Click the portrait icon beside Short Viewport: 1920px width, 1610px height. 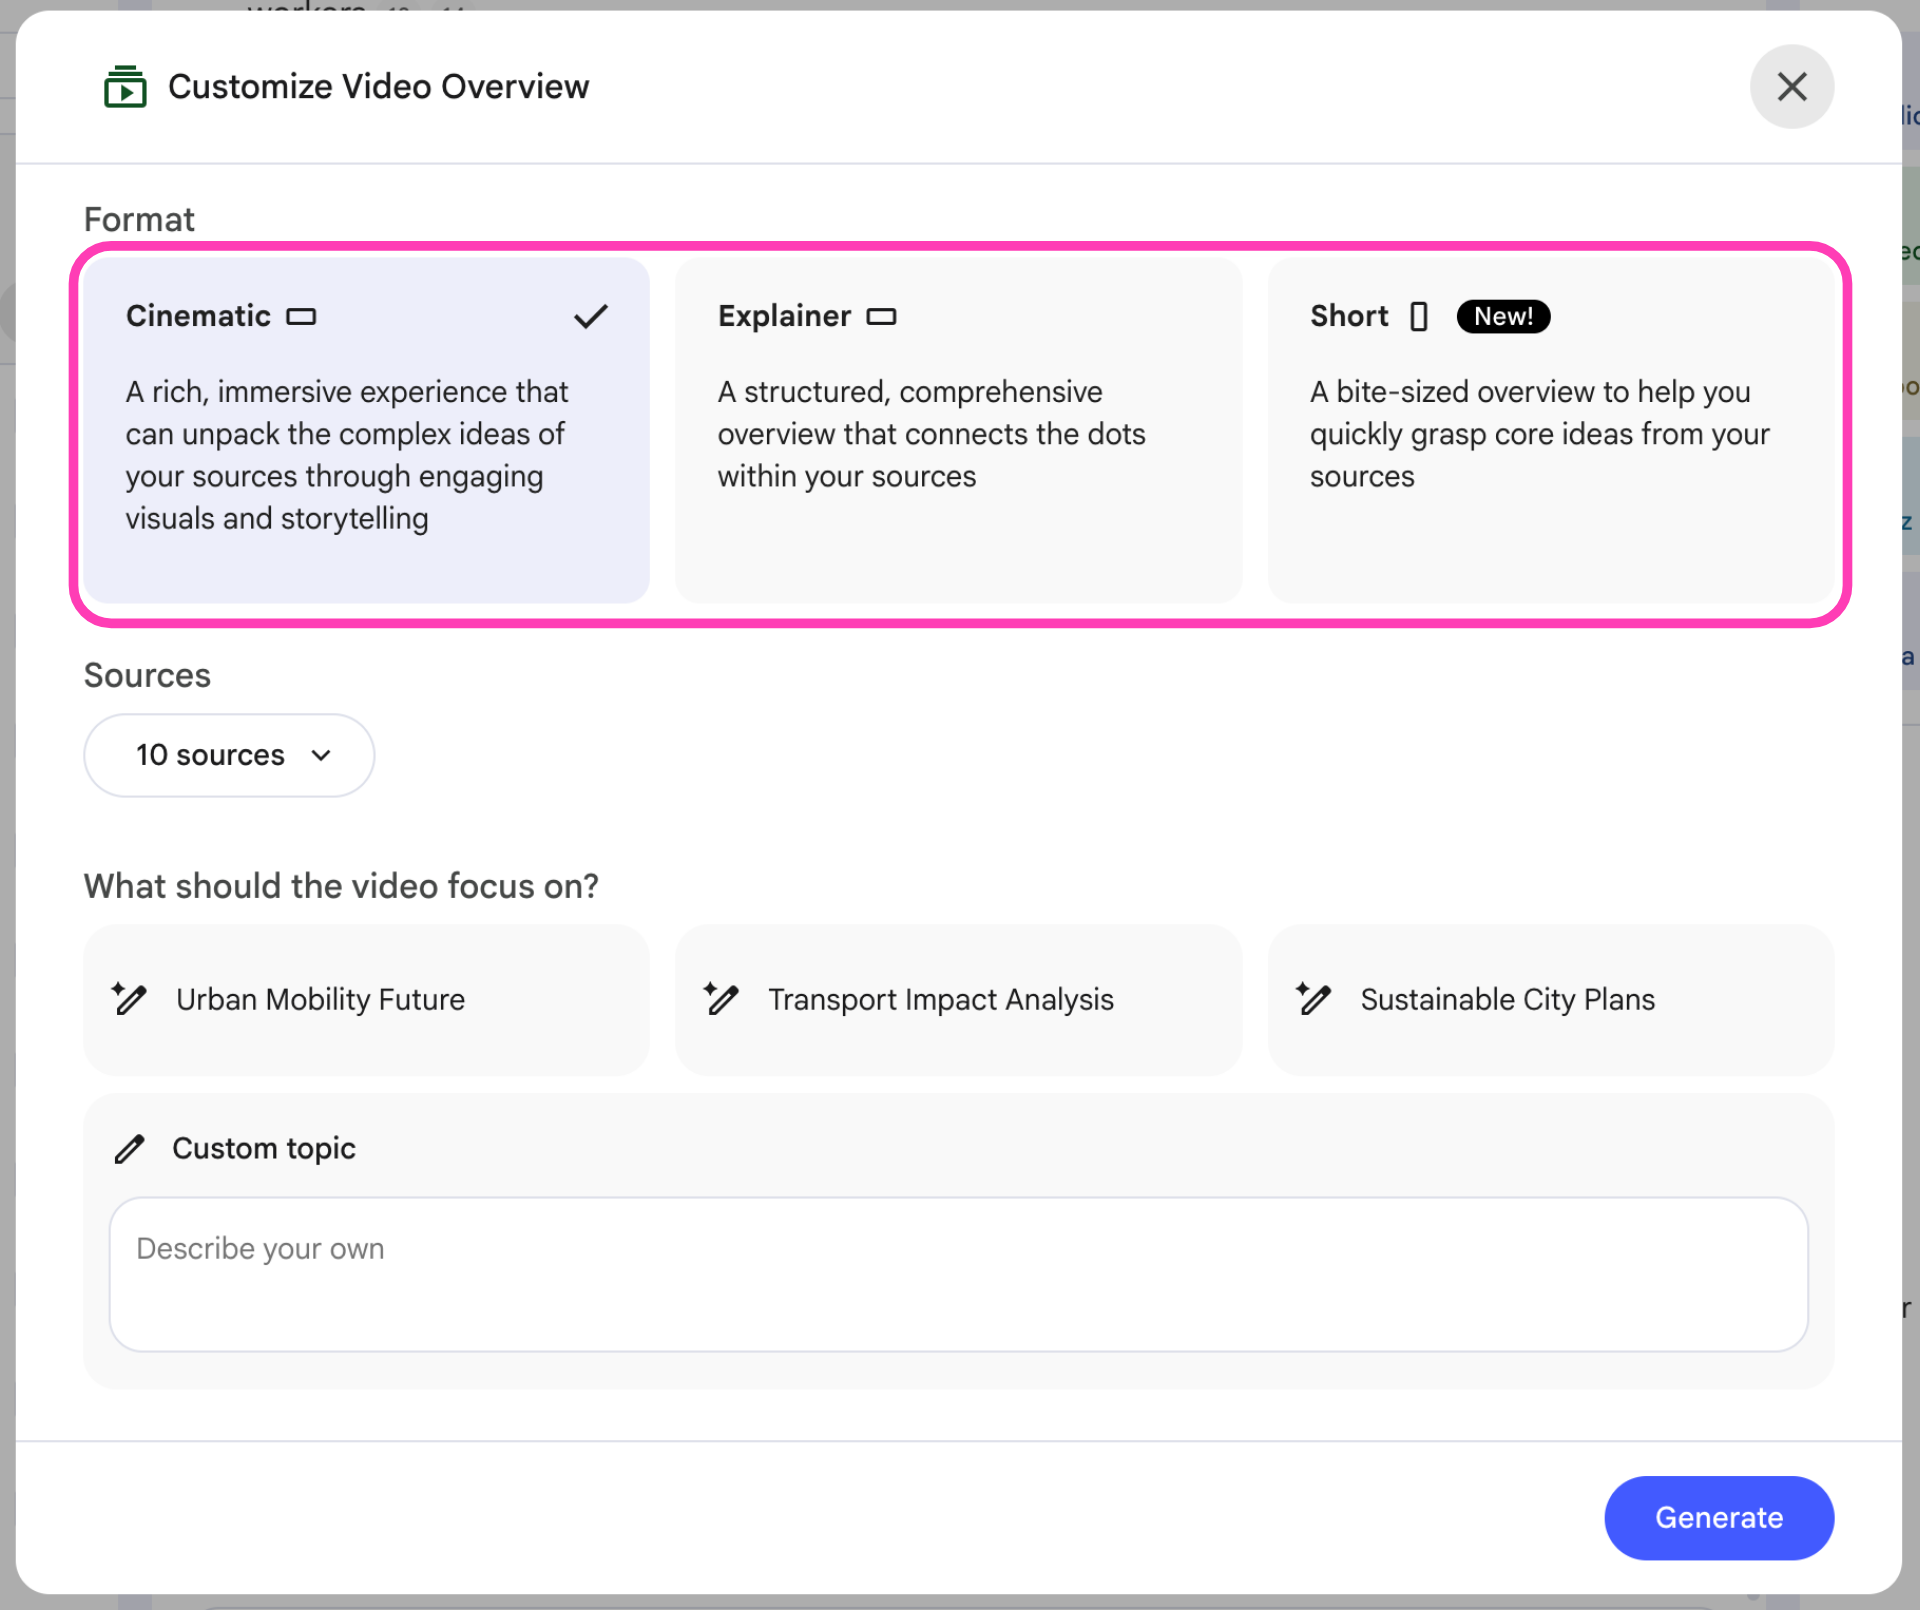pyautogui.click(x=1418, y=316)
